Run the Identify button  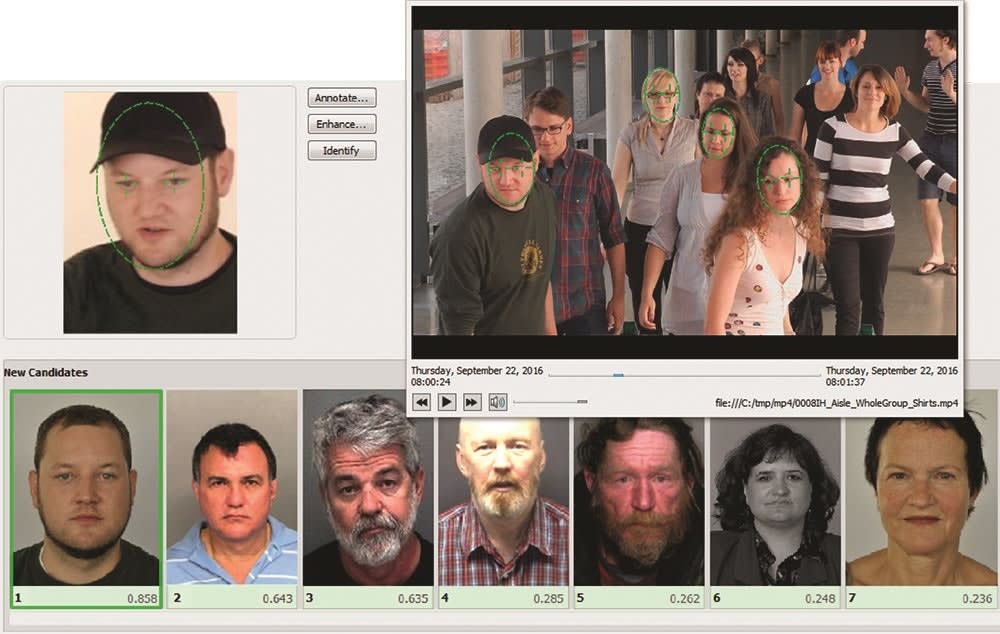point(342,151)
